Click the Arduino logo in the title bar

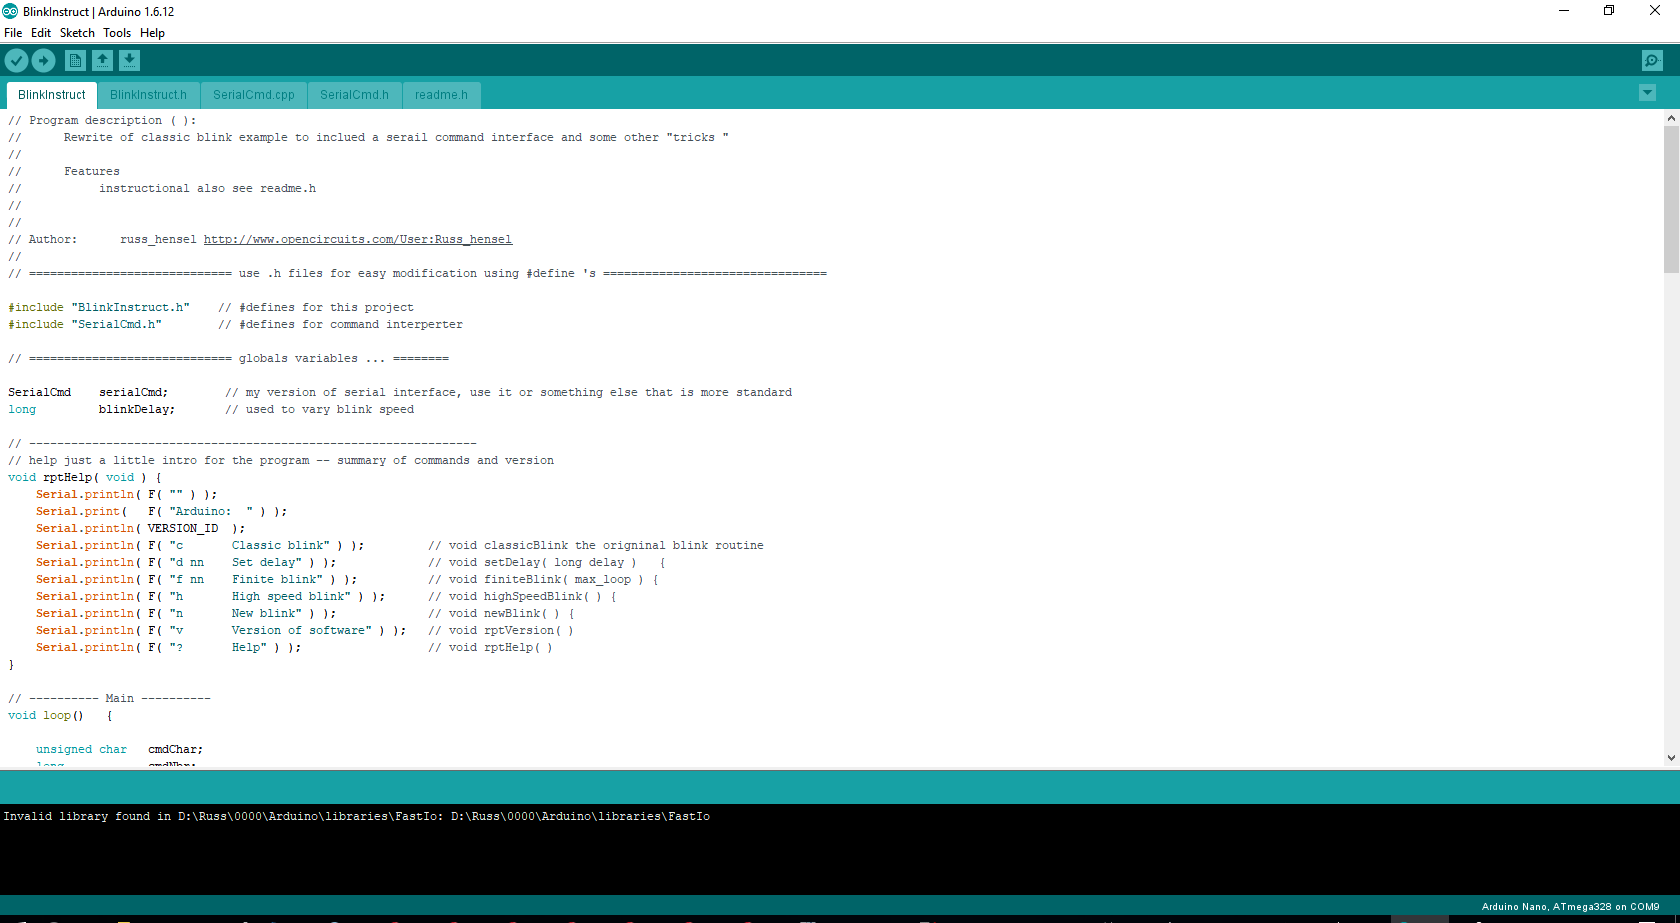tap(10, 11)
